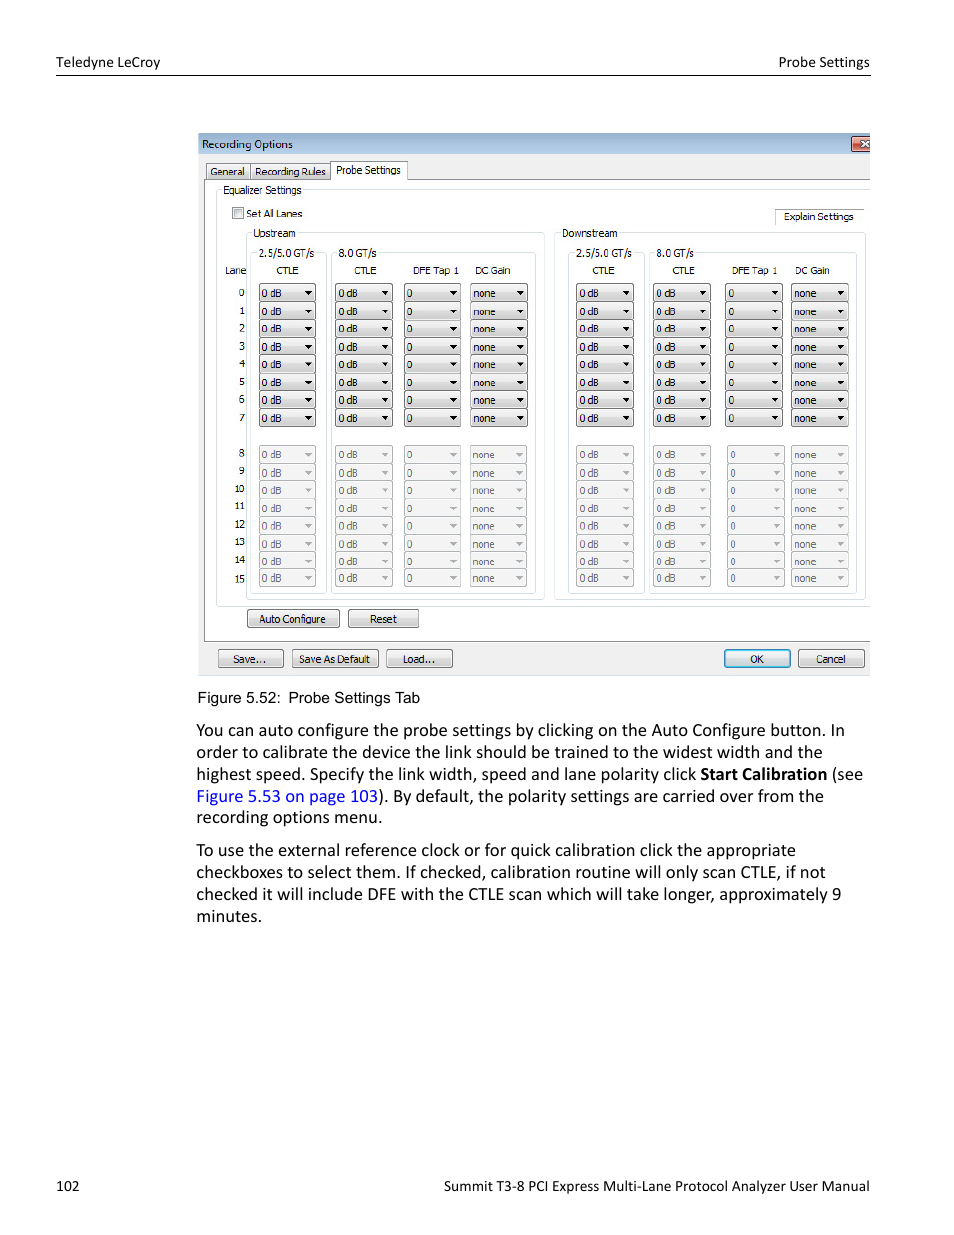Click the Explain Settings button
The height and width of the screenshot is (1235, 954).
pos(818,216)
